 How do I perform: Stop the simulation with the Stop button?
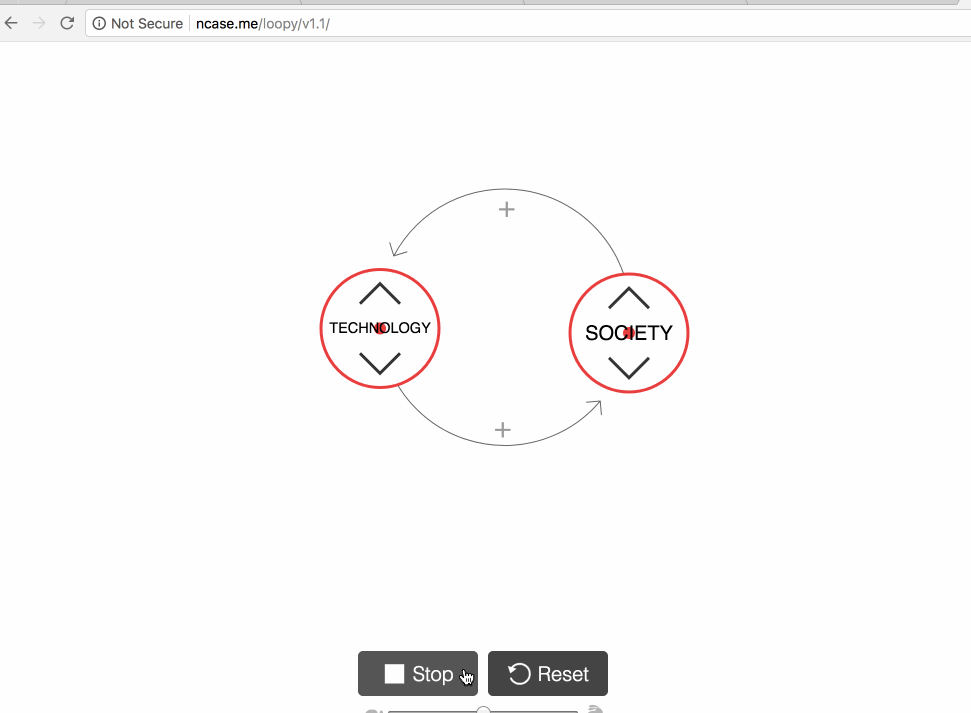click(418, 673)
